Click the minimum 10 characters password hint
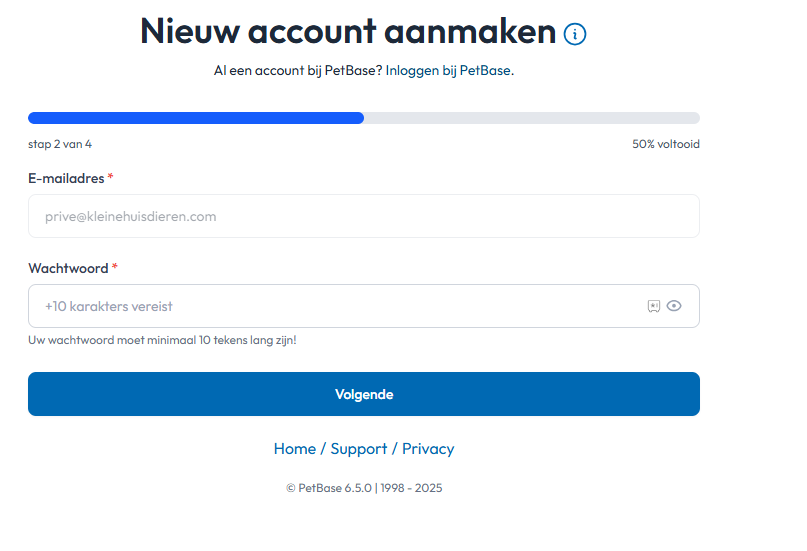The image size is (807, 551). point(162,340)
